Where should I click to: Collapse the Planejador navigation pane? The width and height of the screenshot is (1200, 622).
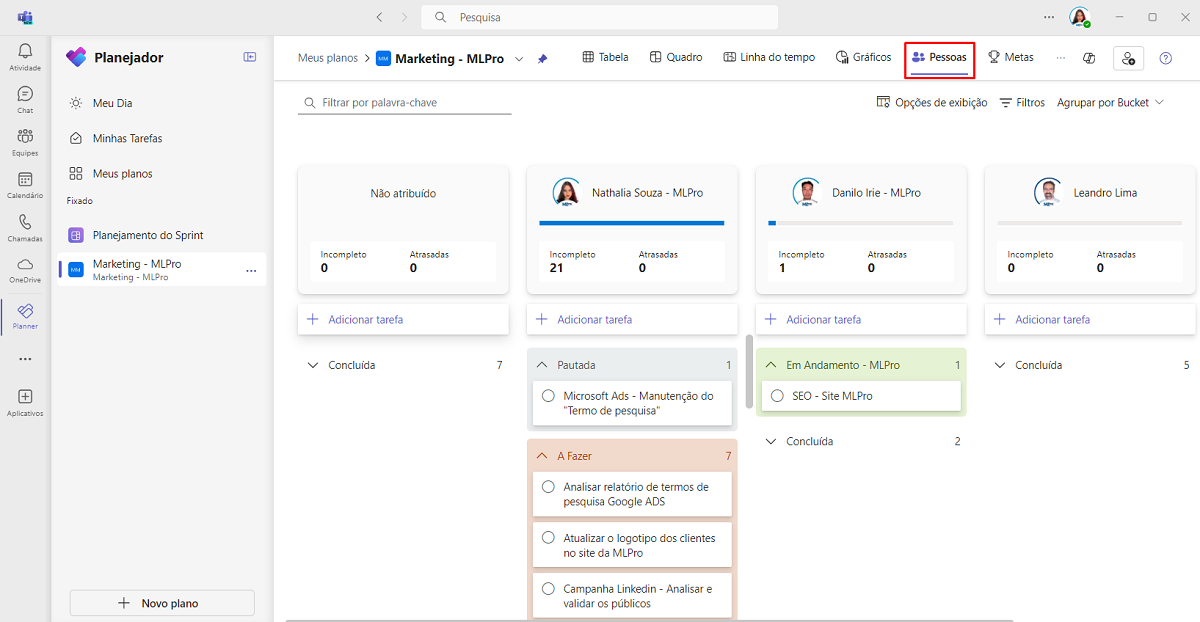[250, 57]
